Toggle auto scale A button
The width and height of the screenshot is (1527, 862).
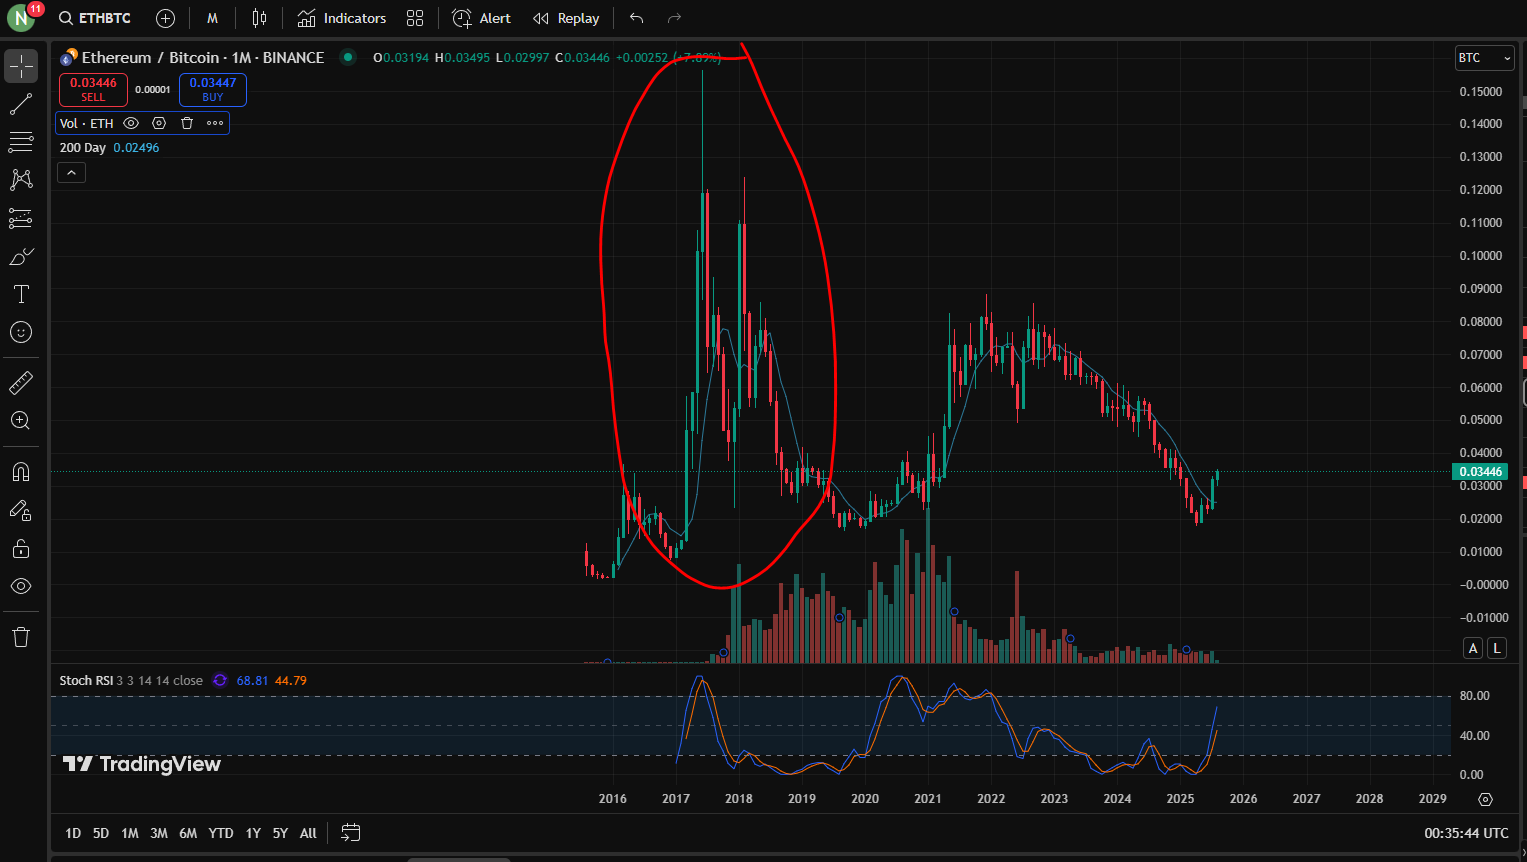click(x=1473, y=648)
